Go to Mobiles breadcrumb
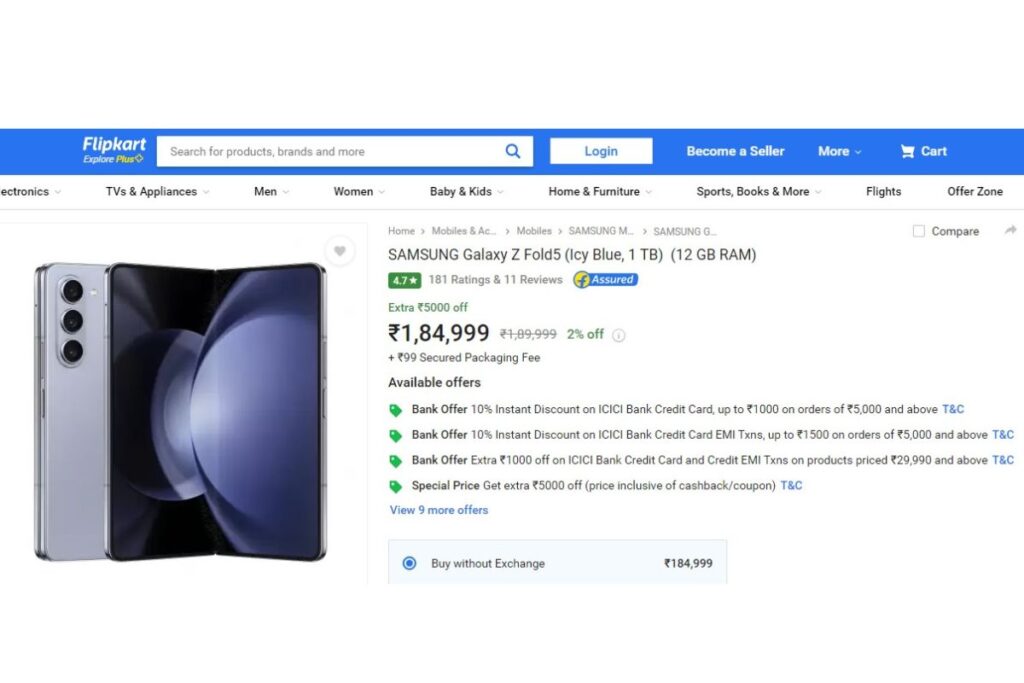 pos(534,231)
